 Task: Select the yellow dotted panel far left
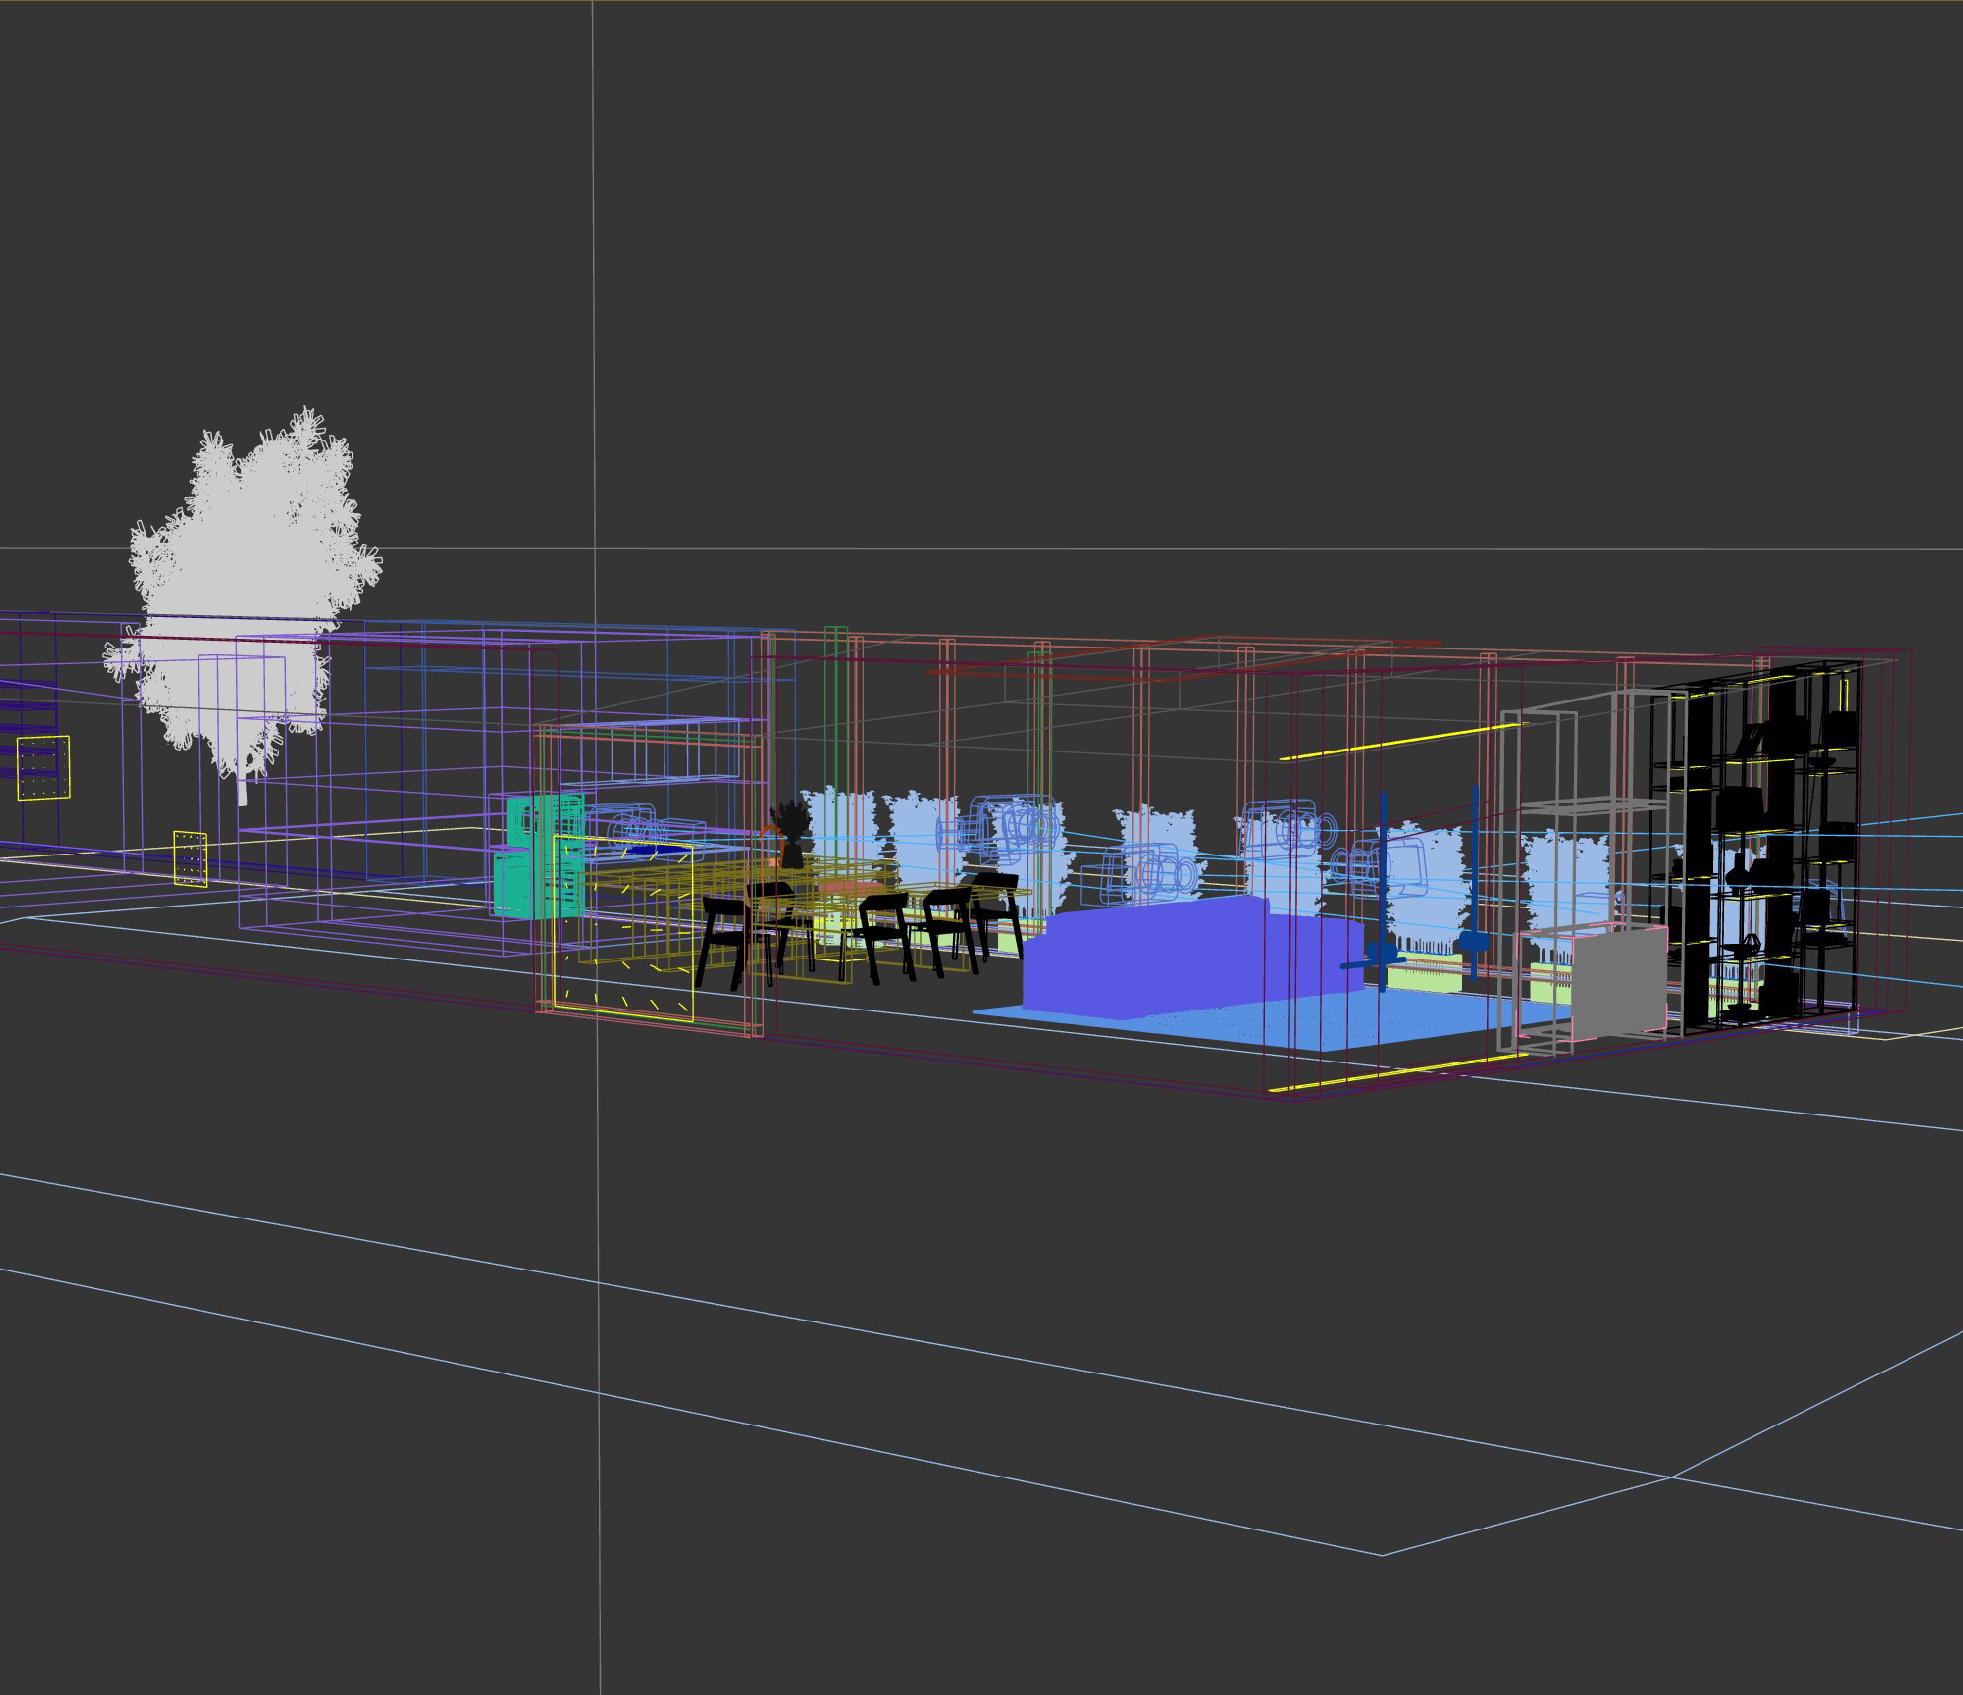(43, 768)
